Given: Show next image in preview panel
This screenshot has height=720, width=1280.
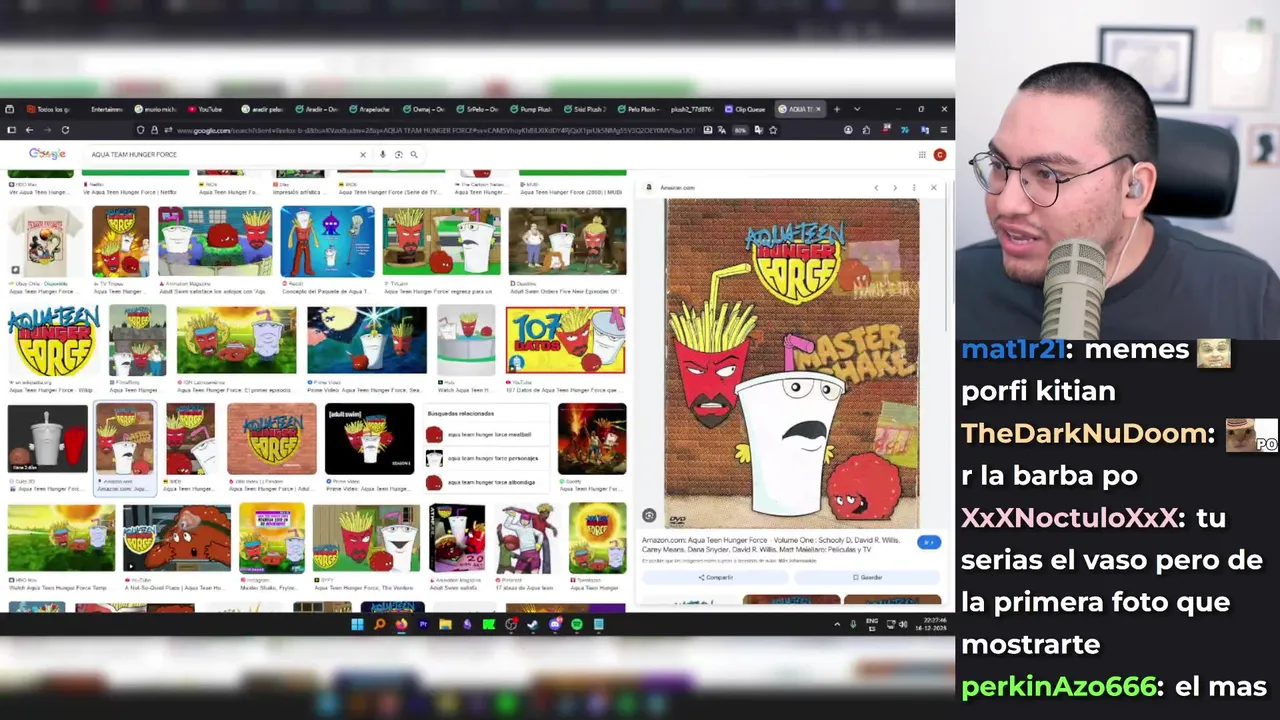Looking at the screenshot, I should (x=895, y=188).
